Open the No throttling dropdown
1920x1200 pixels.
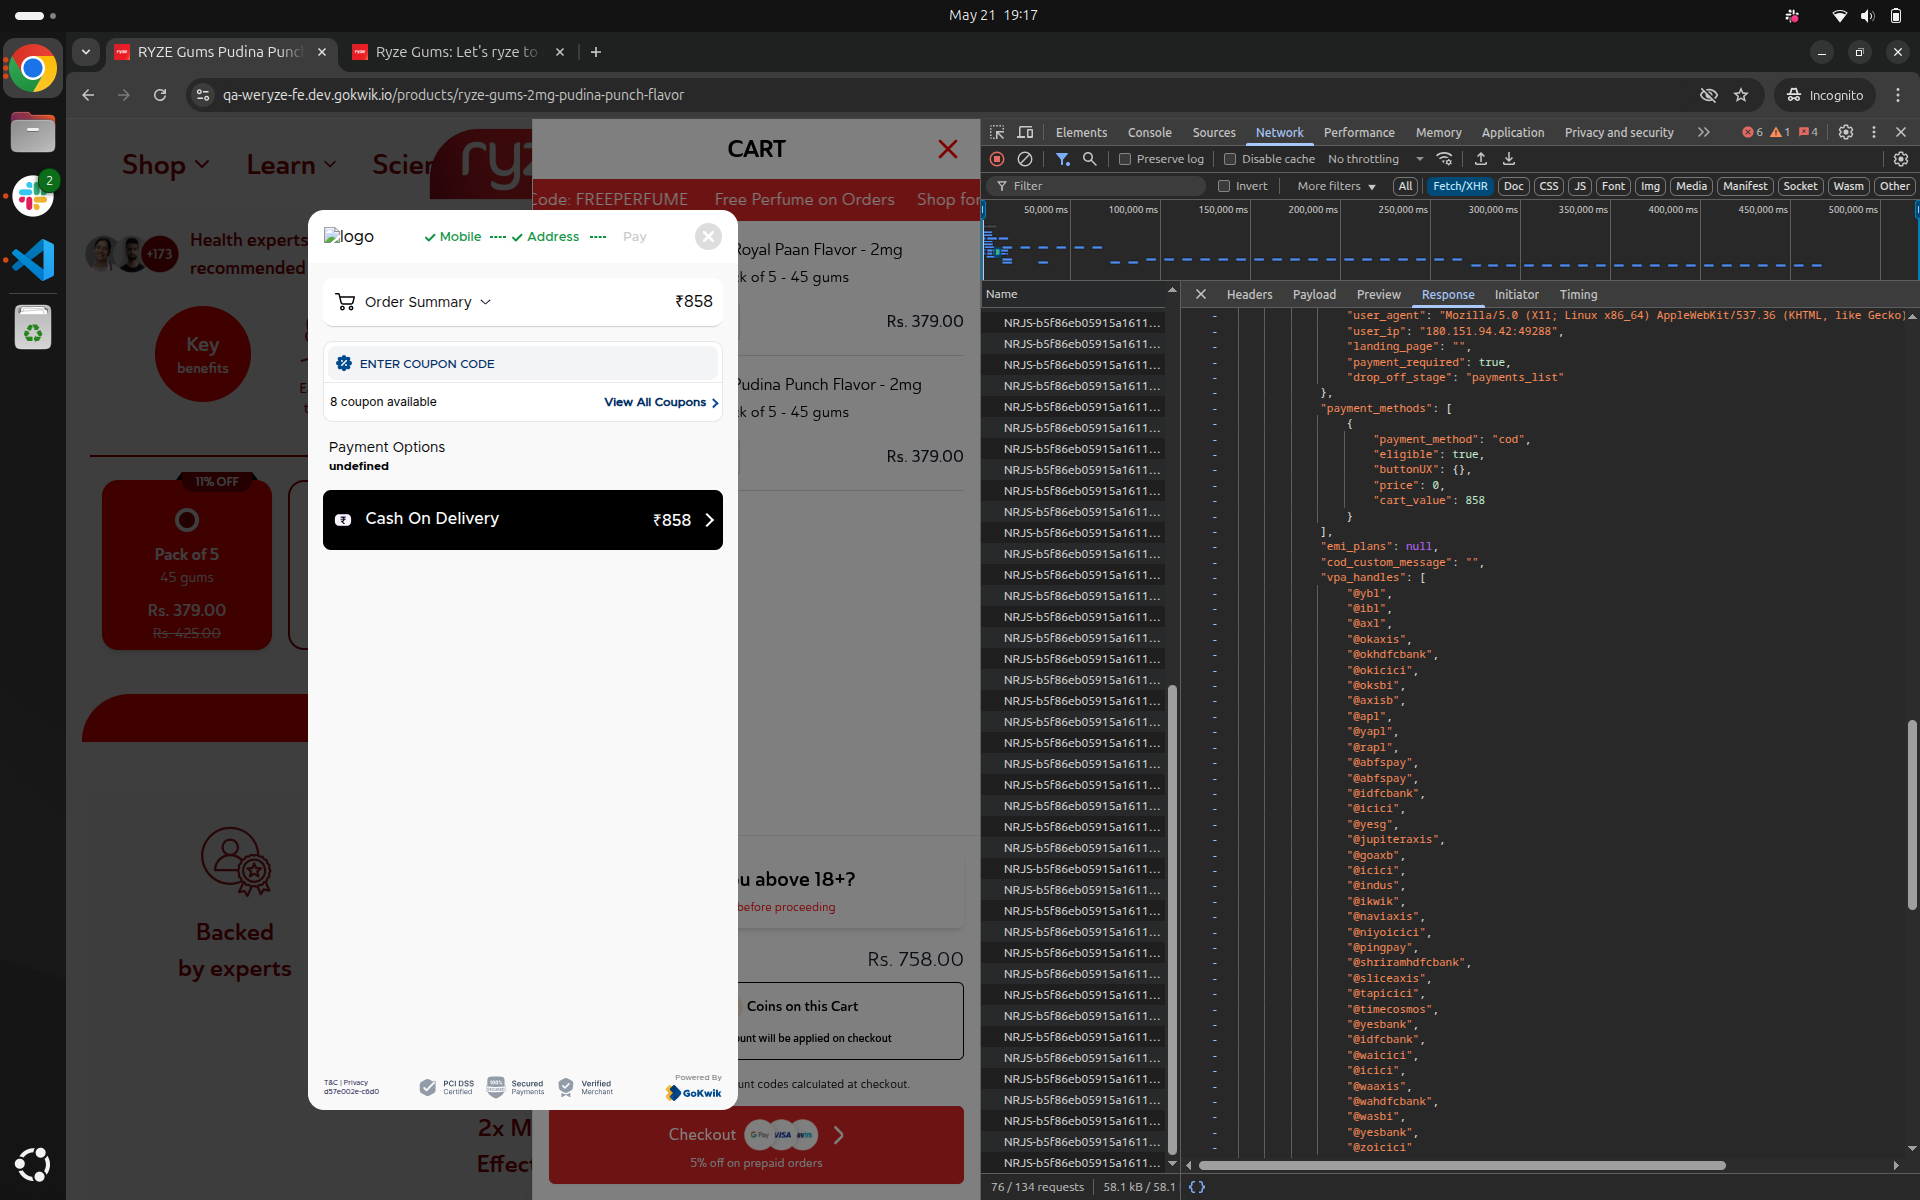tap(1372, 159)
